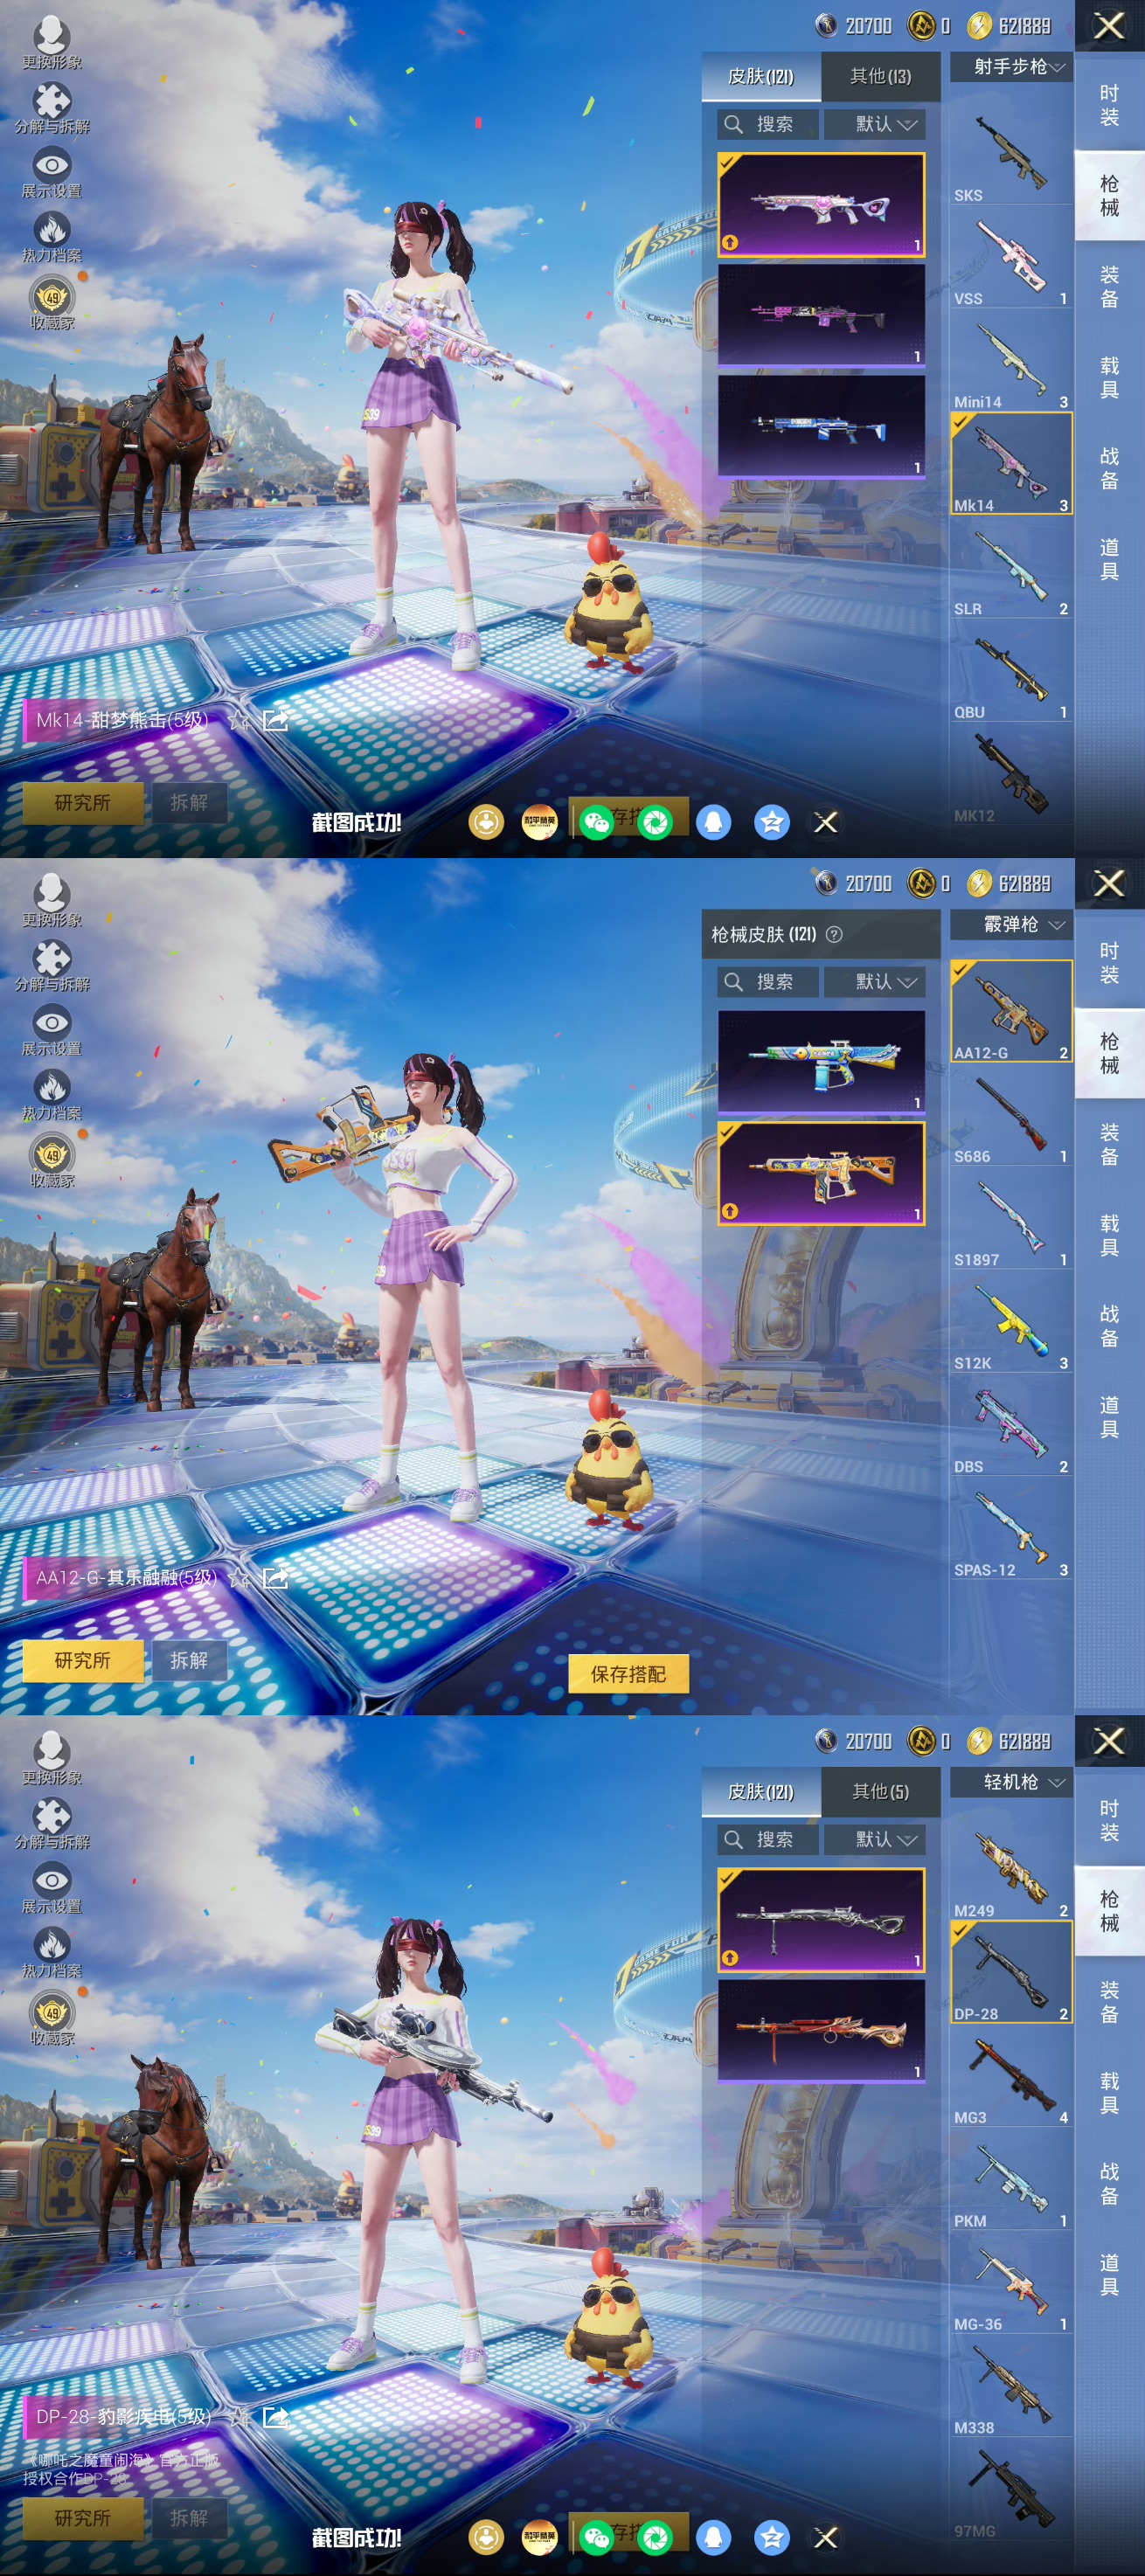1145x2576 pixels.
Task: Share to Qzone in Mk14 screenshot share bar
Action: click(x=772, y=822)
